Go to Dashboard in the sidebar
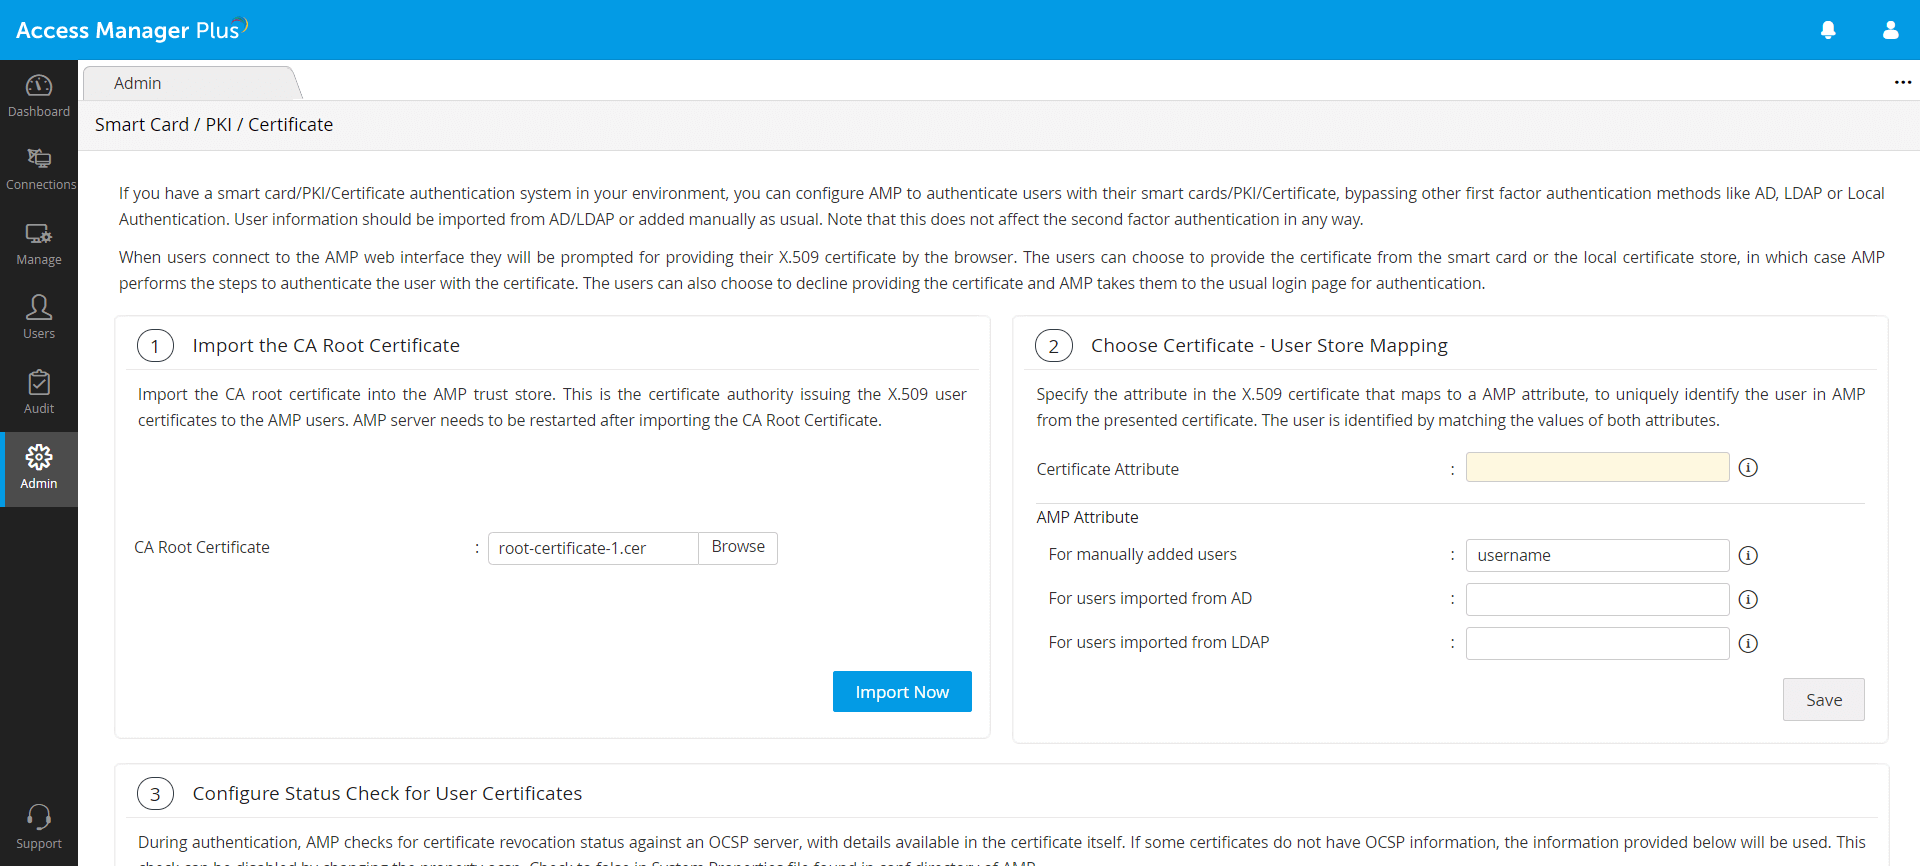 [x=39, y=96]
